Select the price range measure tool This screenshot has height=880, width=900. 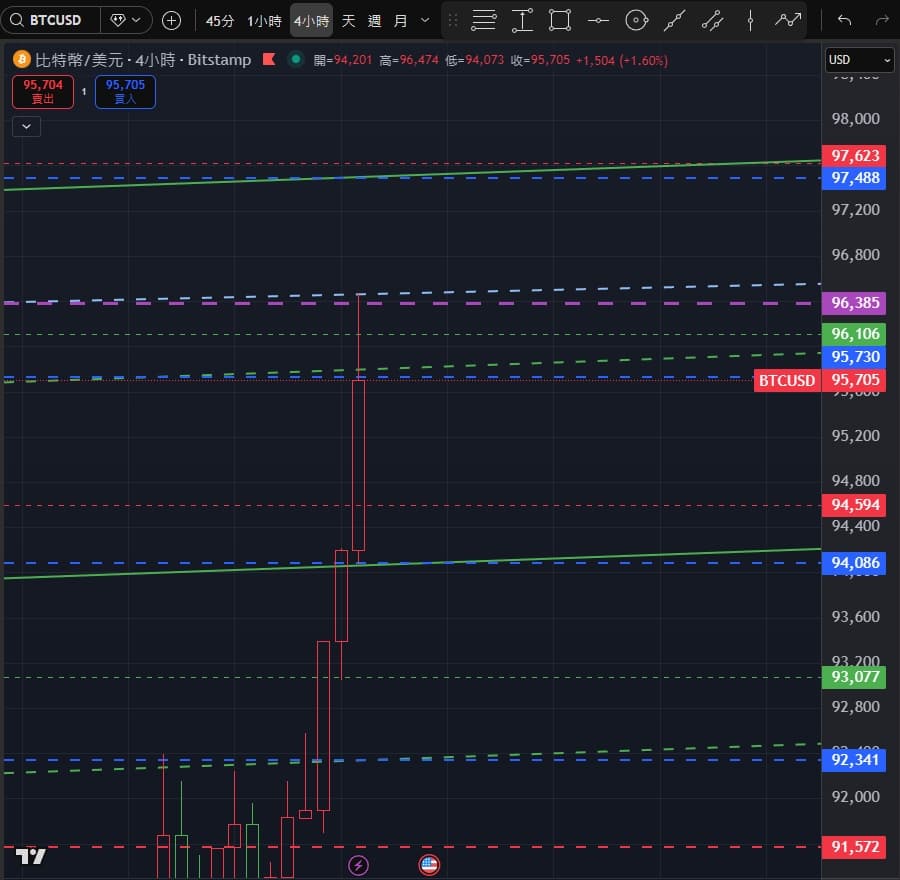[x=522, y=21]
